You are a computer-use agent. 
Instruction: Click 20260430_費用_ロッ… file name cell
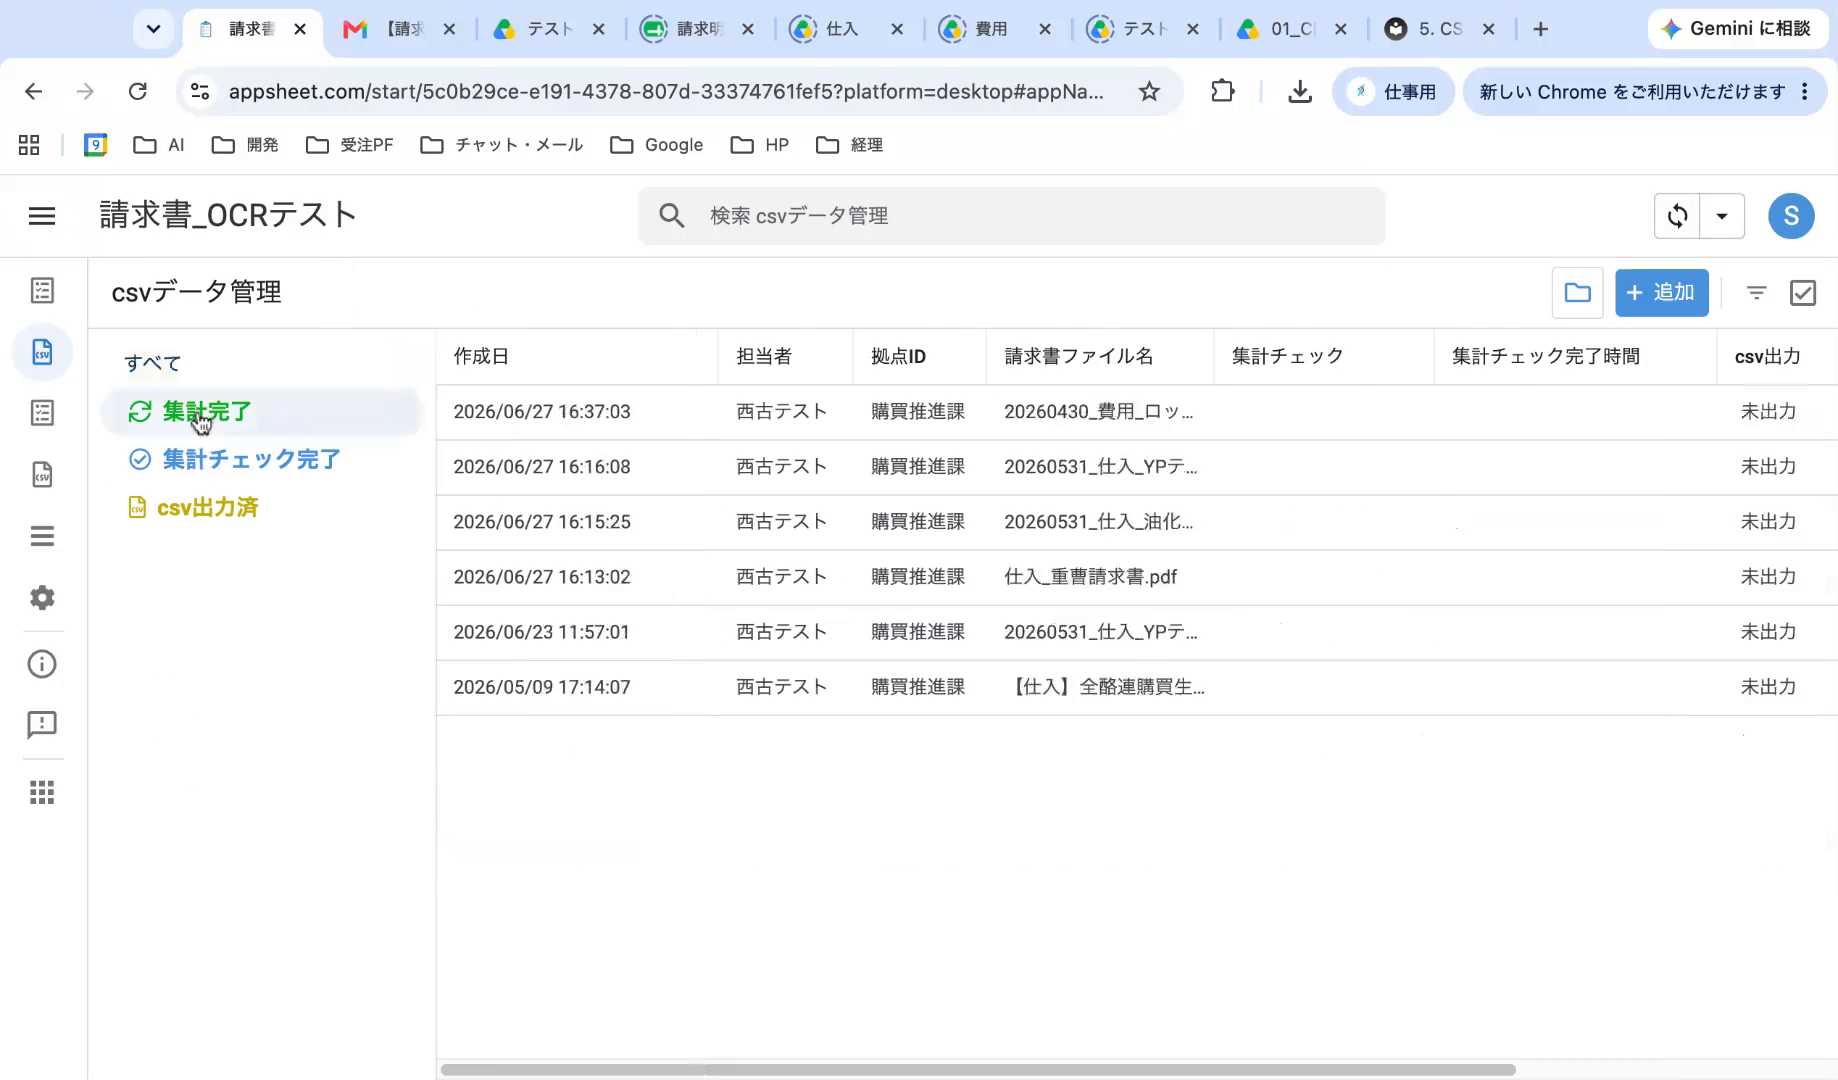pos(1098,412)
